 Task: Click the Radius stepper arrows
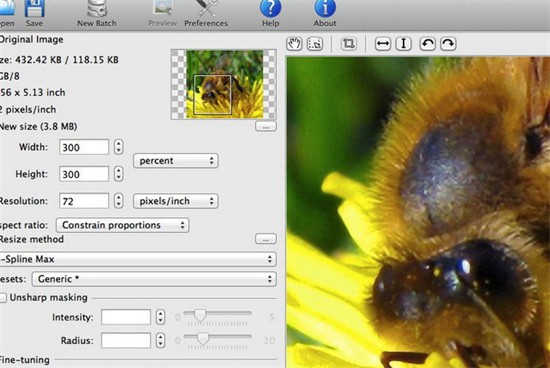(x=160, y=340)
